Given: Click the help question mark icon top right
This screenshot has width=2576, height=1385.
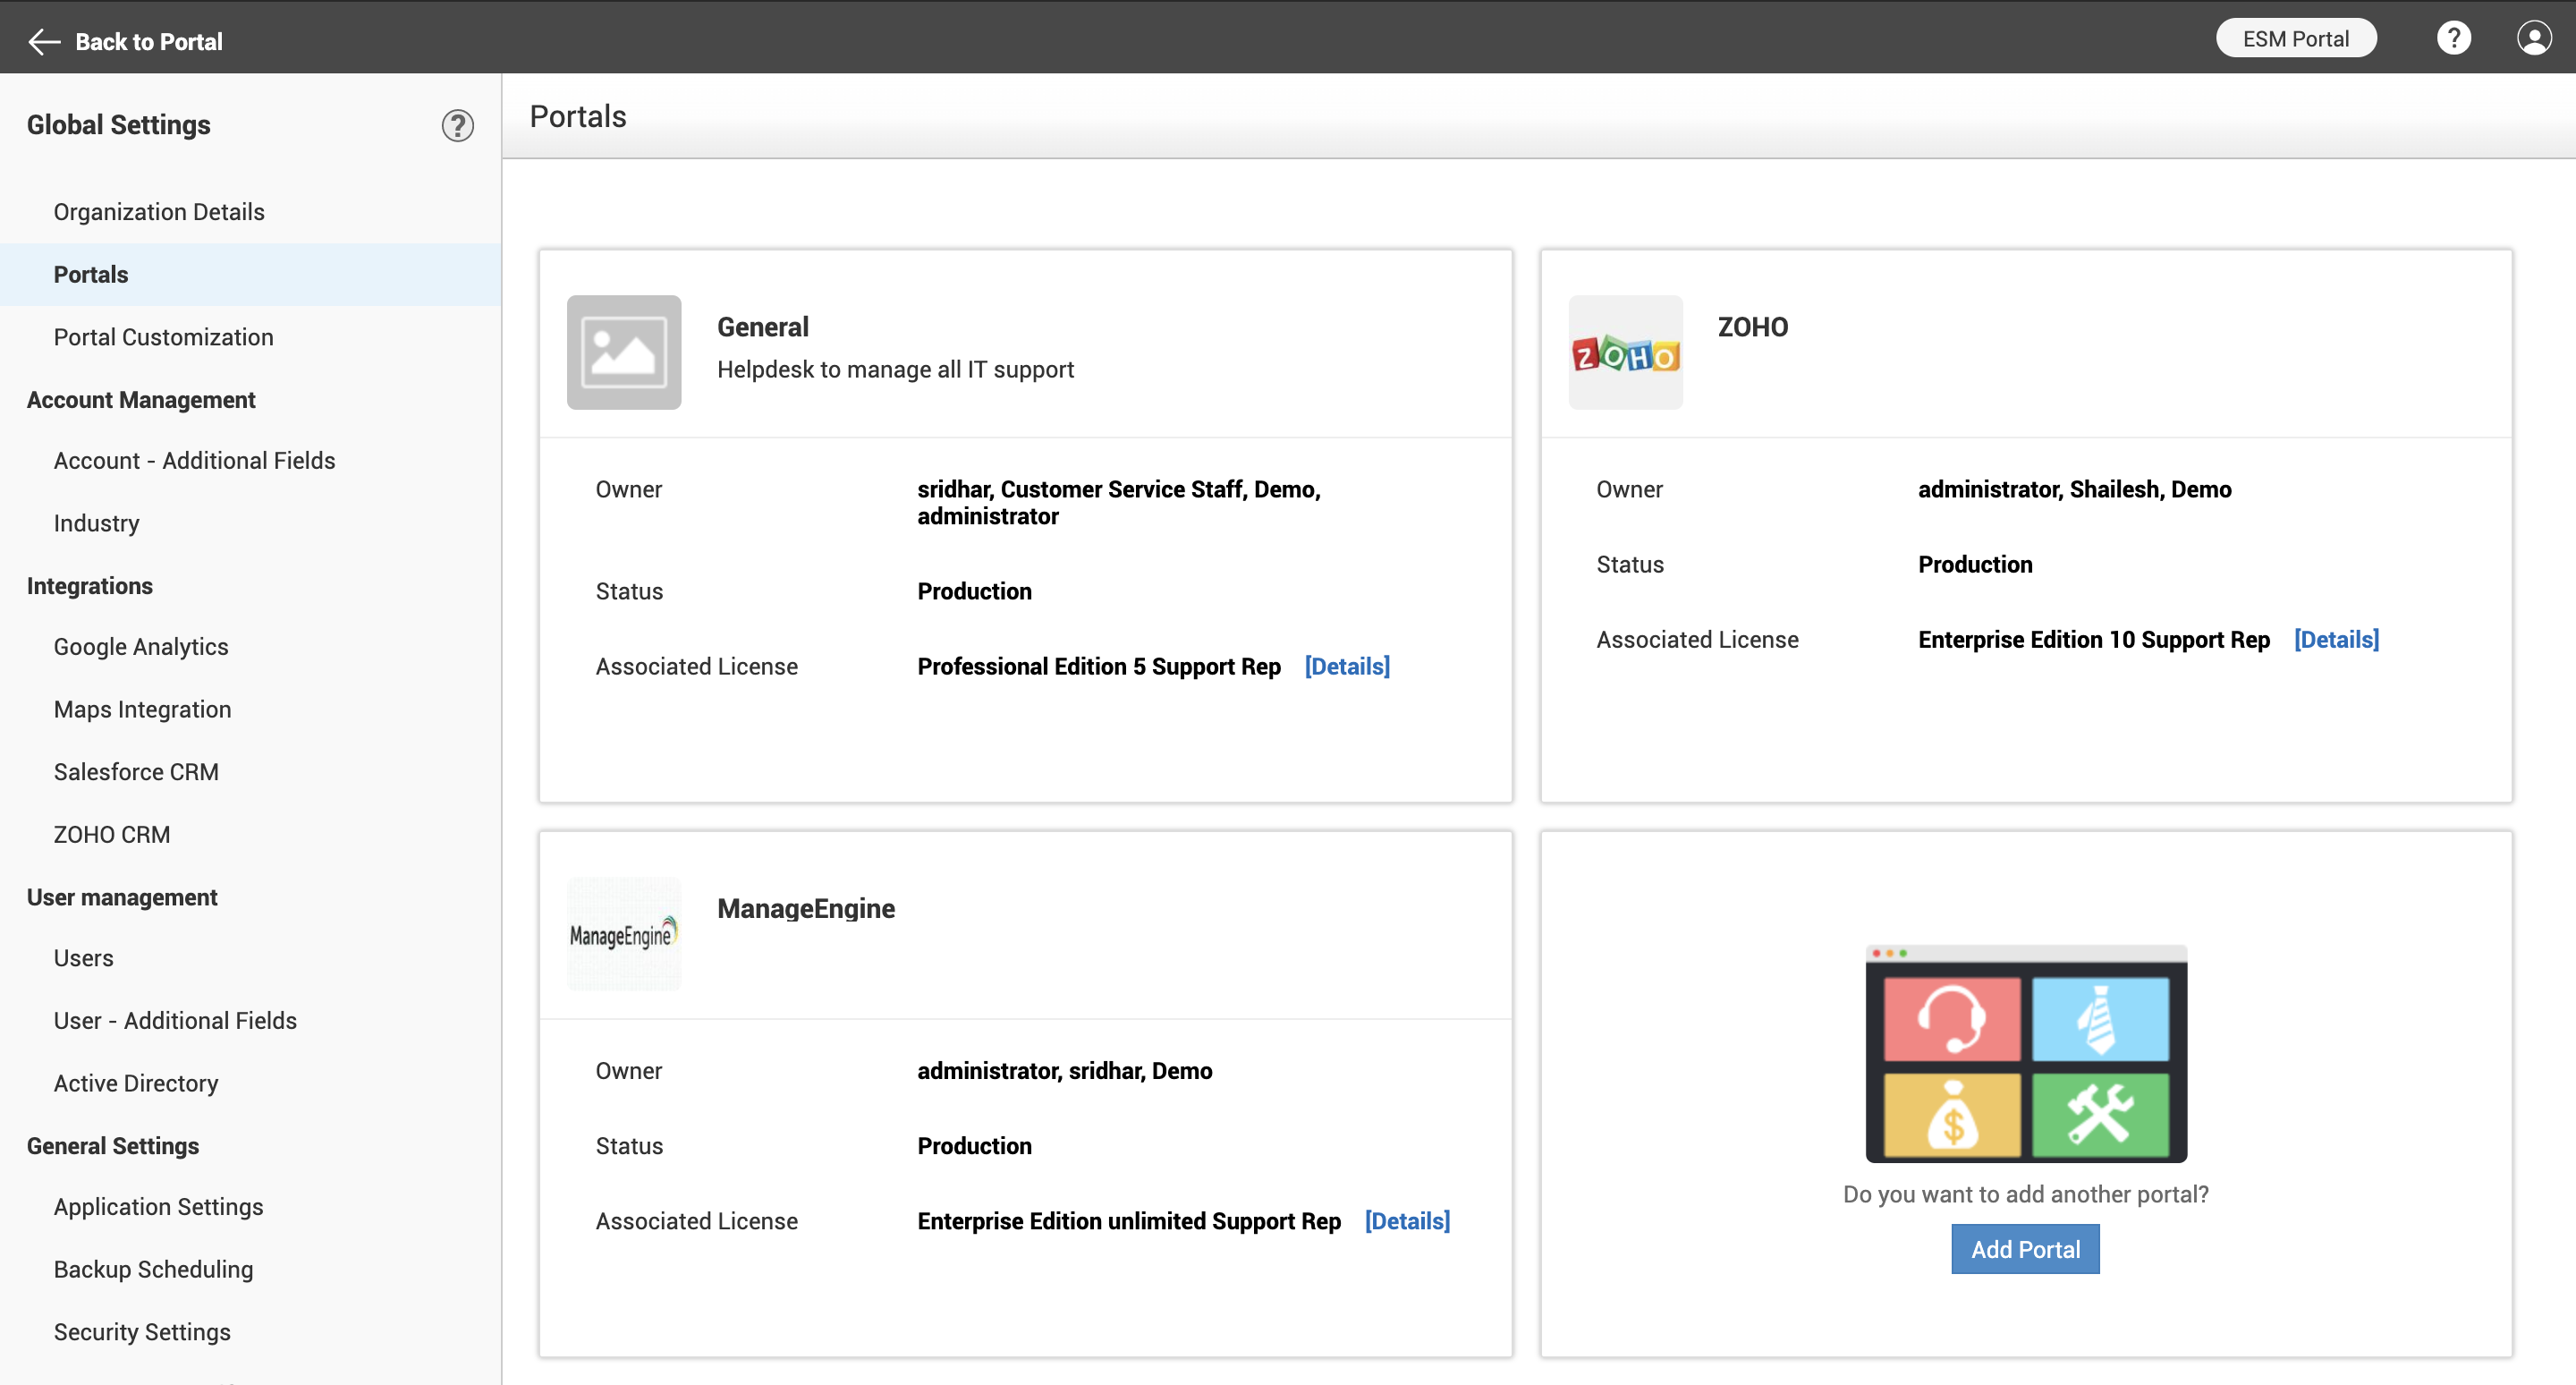Looking at the screenshot, I should [x=2455, y=38].
